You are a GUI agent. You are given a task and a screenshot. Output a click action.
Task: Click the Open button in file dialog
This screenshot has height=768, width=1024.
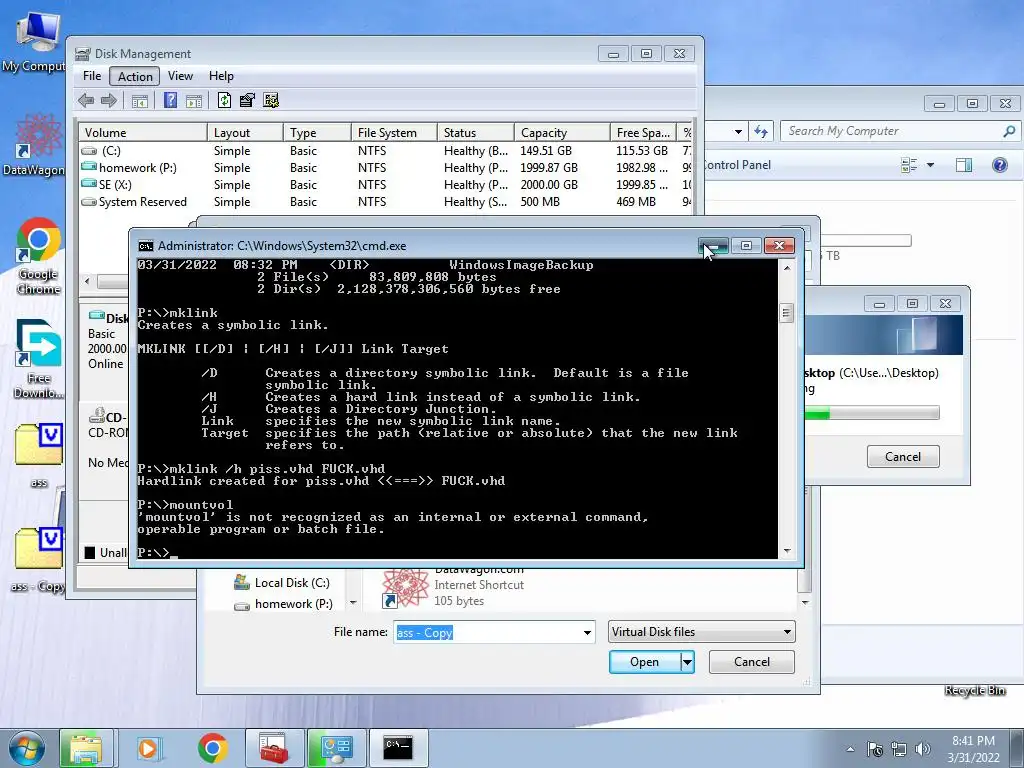click(645, 662)
